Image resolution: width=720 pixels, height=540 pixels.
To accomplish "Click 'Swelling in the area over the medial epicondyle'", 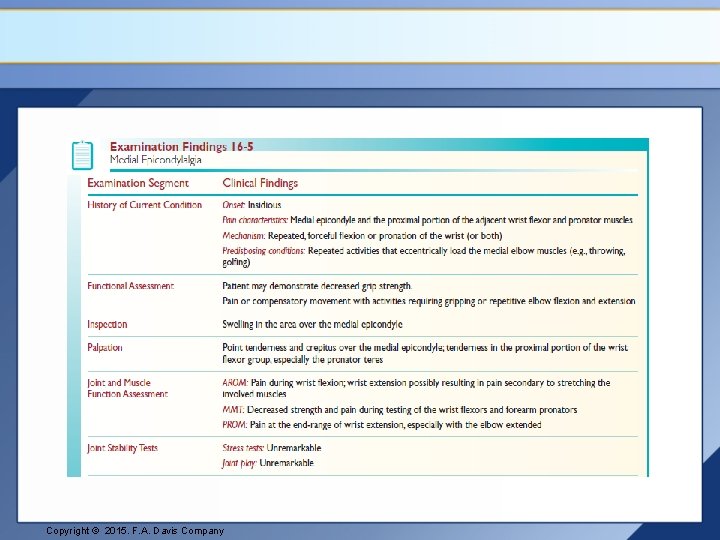I will click(312, 324).
